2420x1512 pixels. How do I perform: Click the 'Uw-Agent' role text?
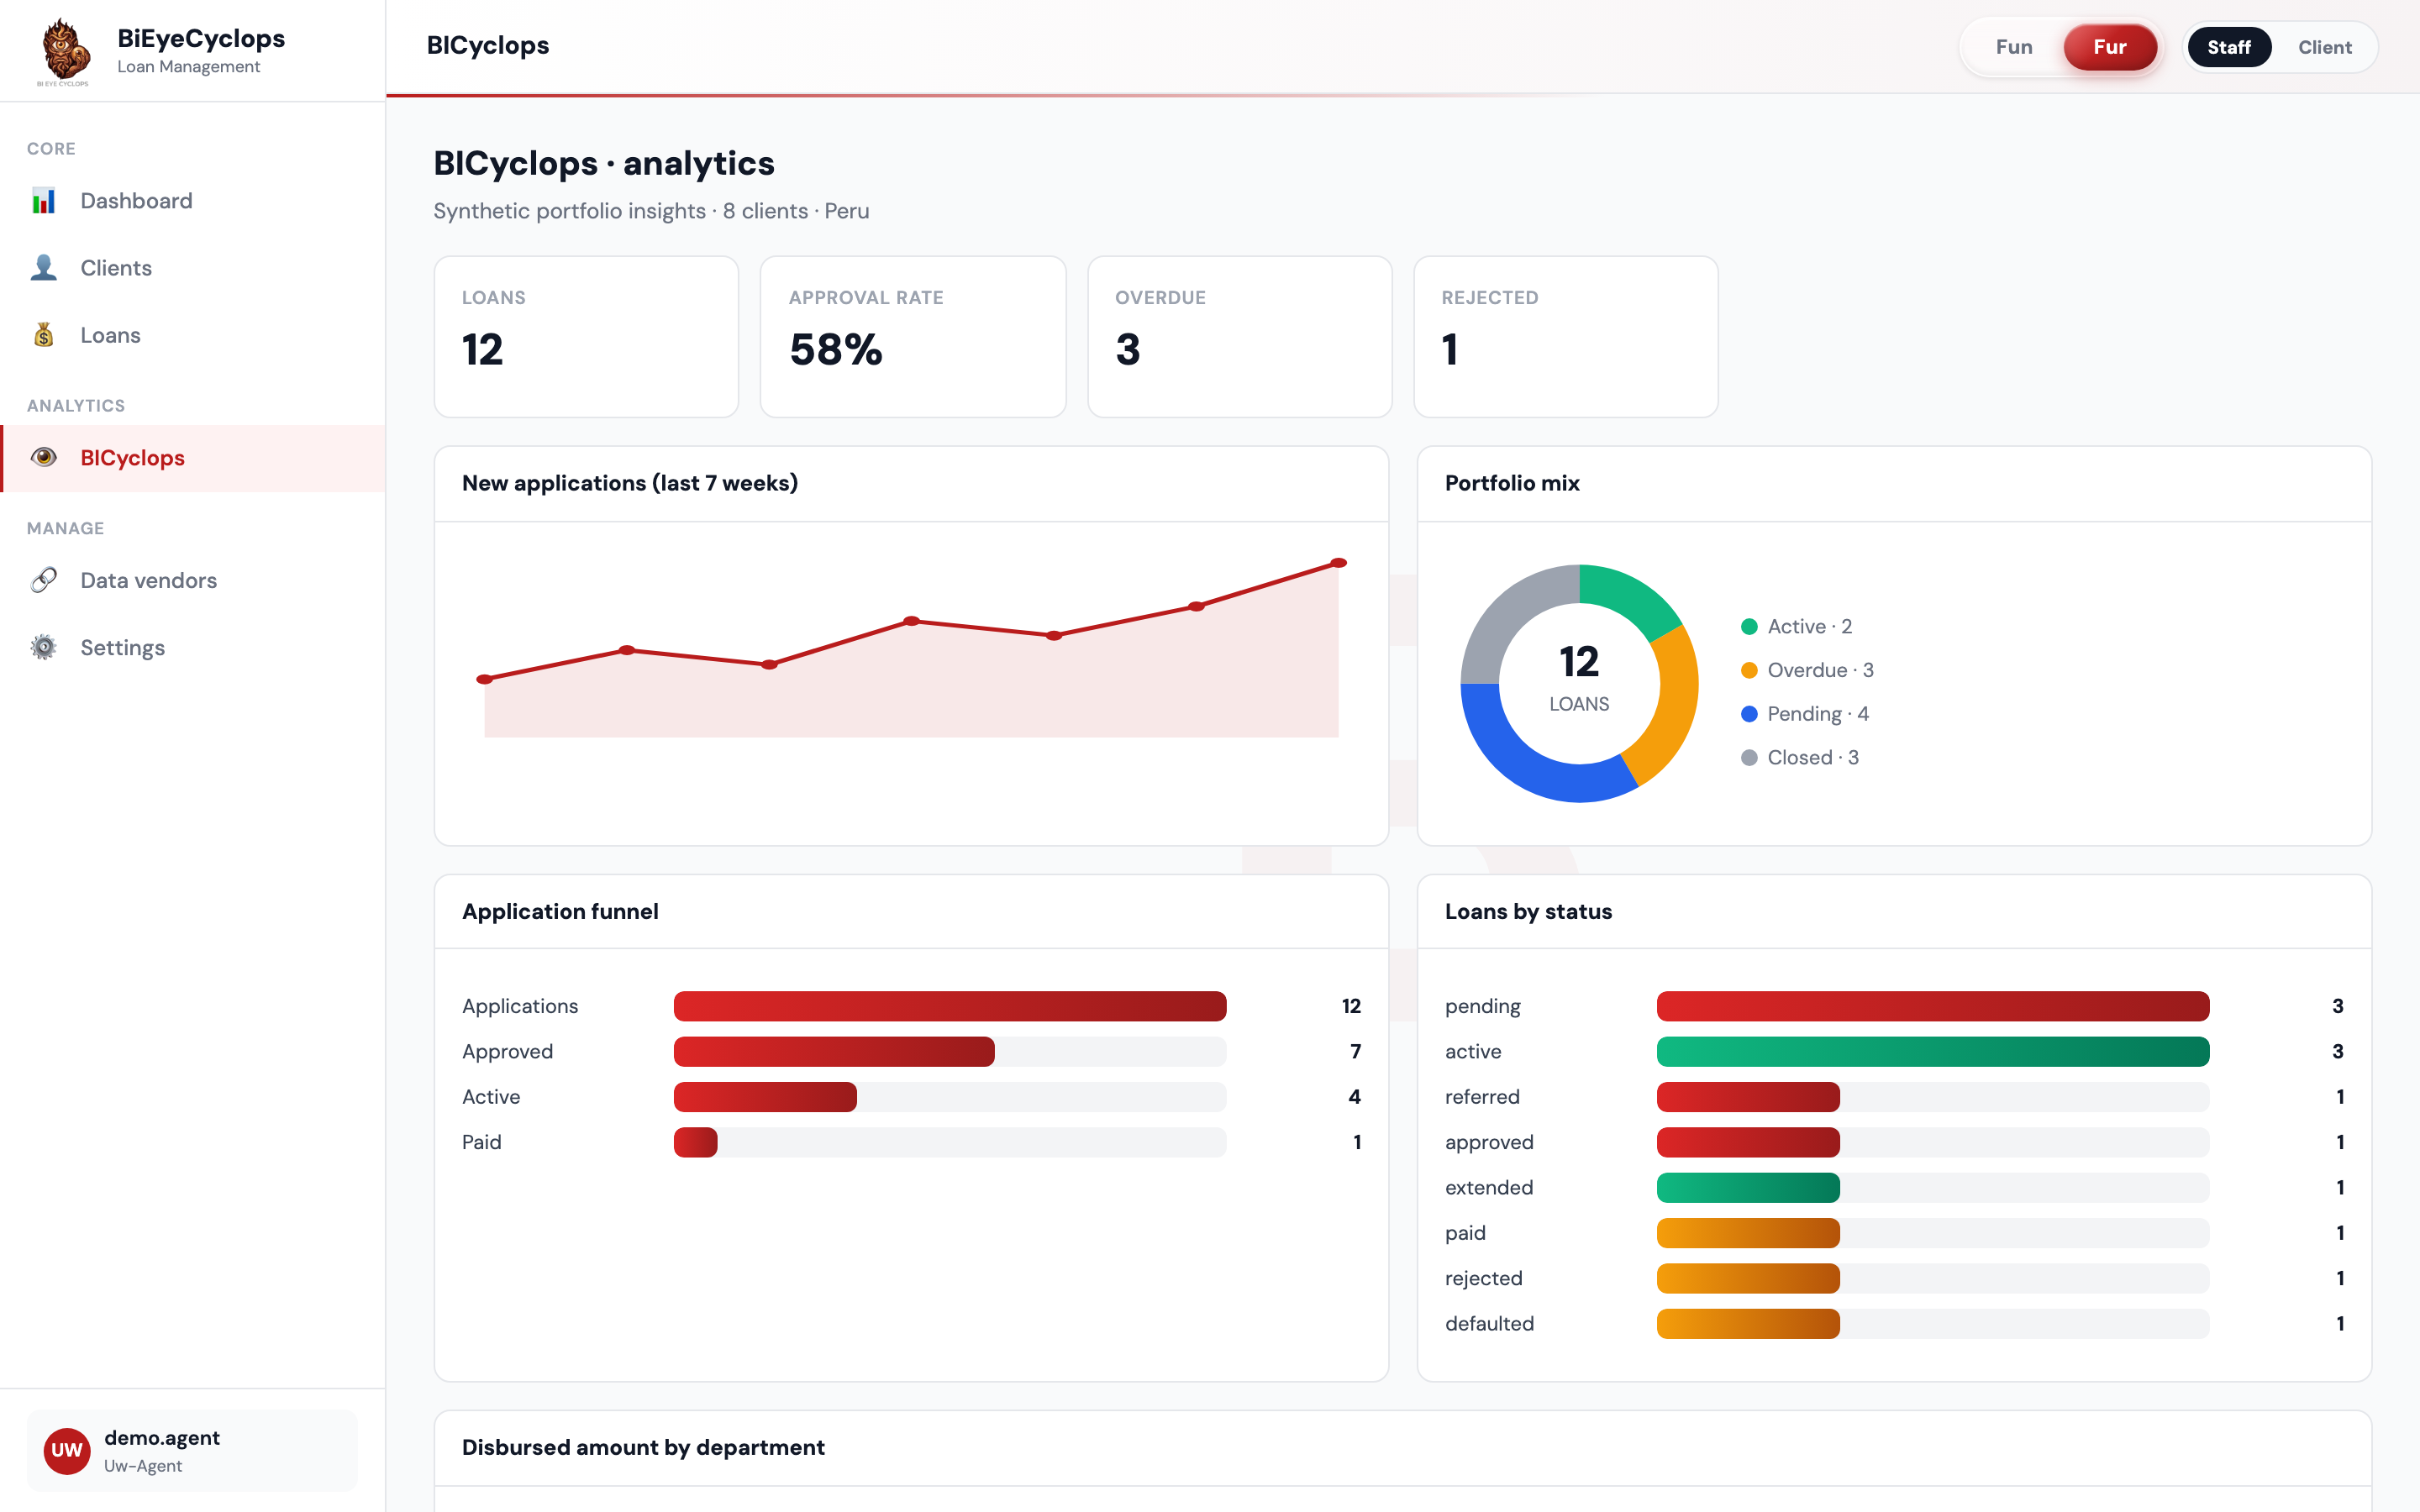click(143, 1466)
